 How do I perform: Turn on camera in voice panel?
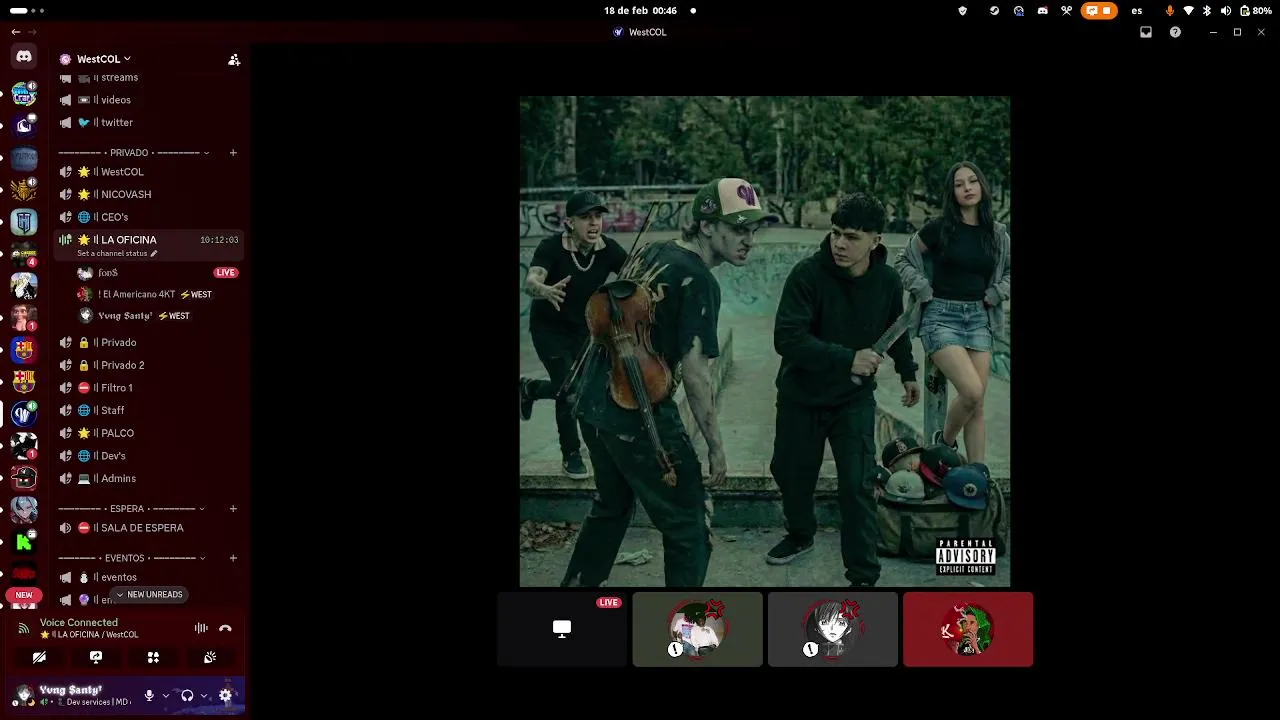[x=39, y=657]
